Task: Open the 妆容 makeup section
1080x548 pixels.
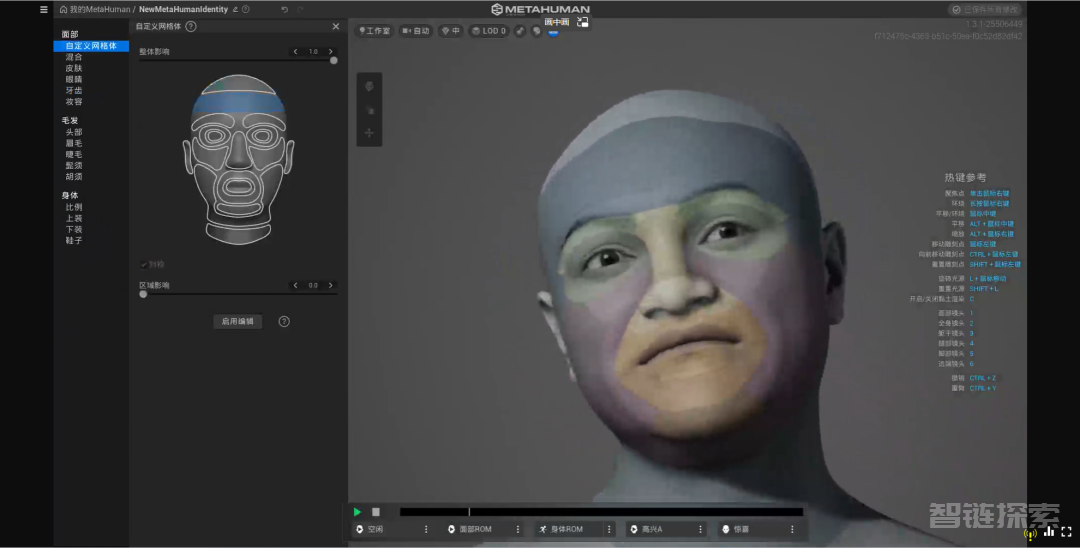Action: (x=74, y=102)
